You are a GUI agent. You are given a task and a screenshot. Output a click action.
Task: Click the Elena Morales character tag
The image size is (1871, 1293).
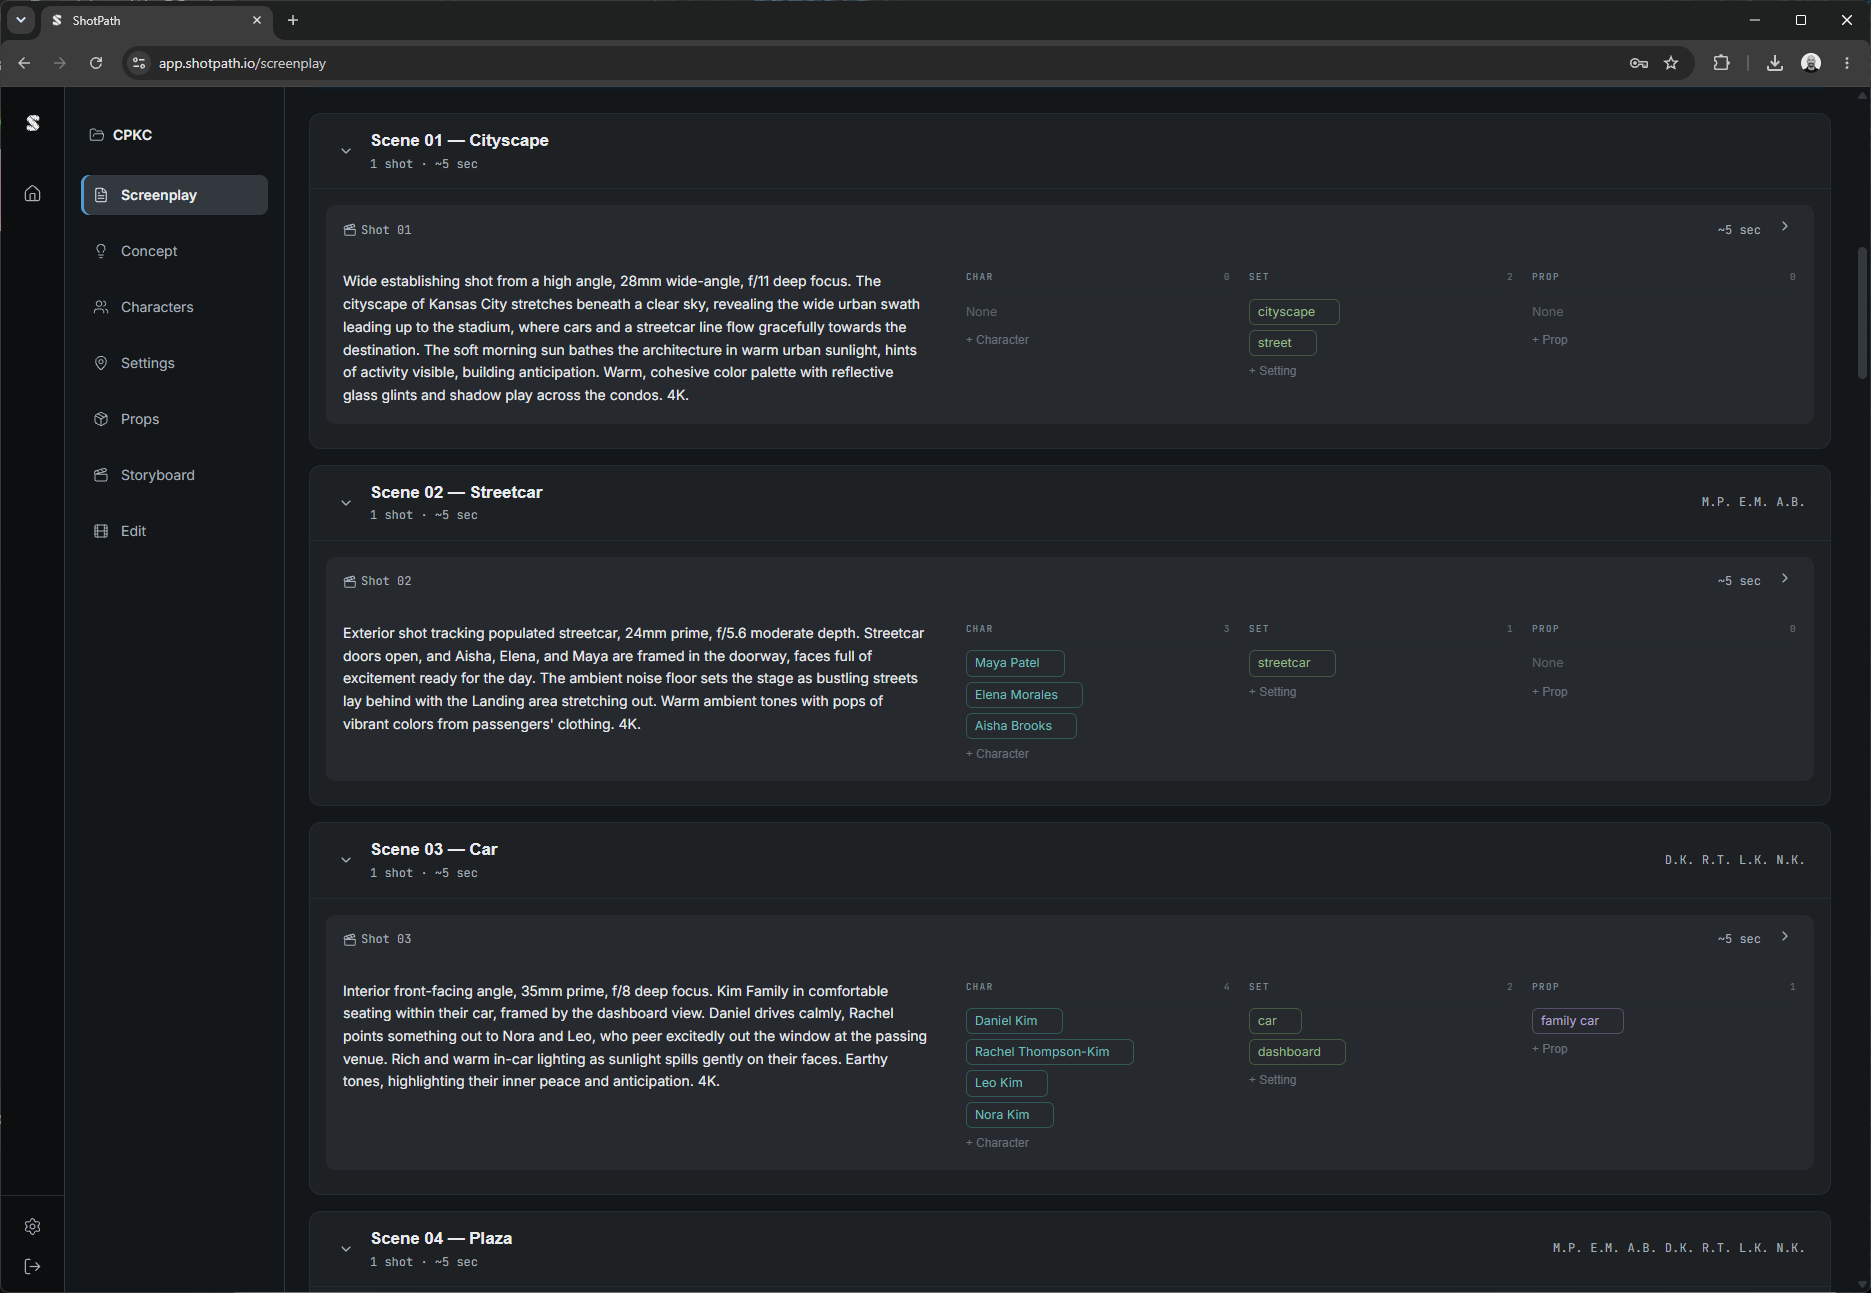[1024, 695]
